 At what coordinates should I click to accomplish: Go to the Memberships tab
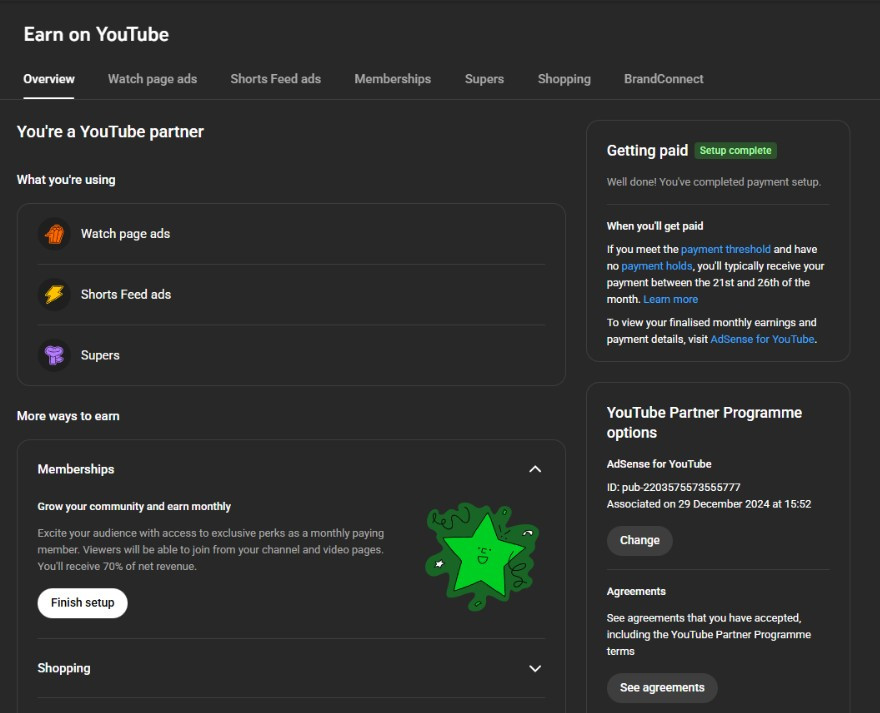tap(392, 79)
